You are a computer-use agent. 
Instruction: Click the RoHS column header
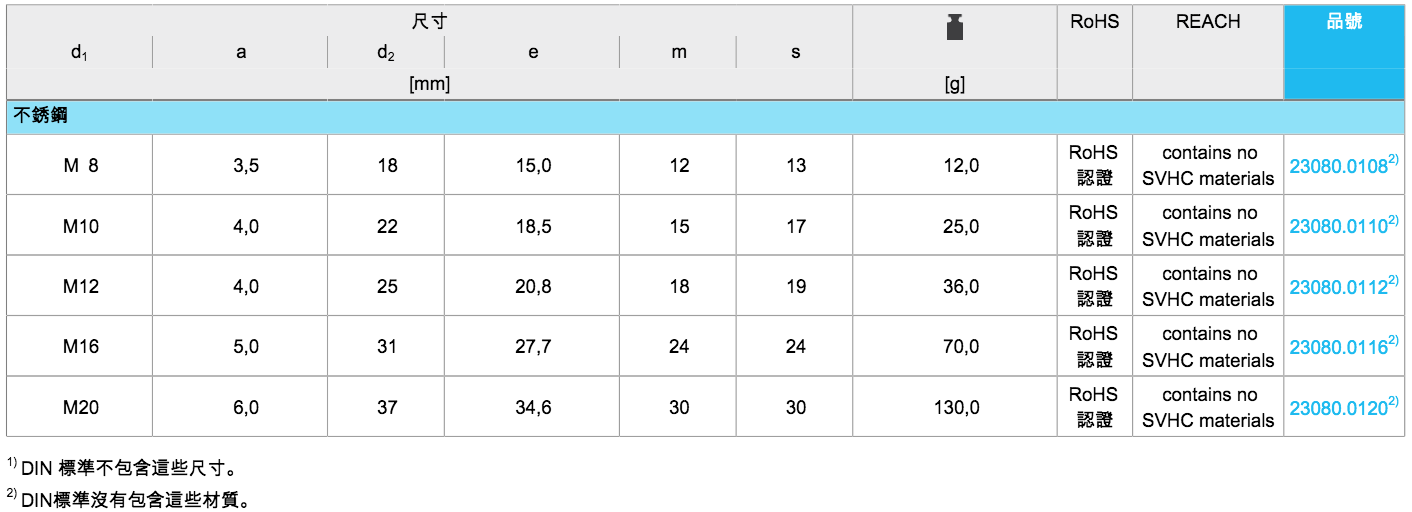pos(1094,21)
